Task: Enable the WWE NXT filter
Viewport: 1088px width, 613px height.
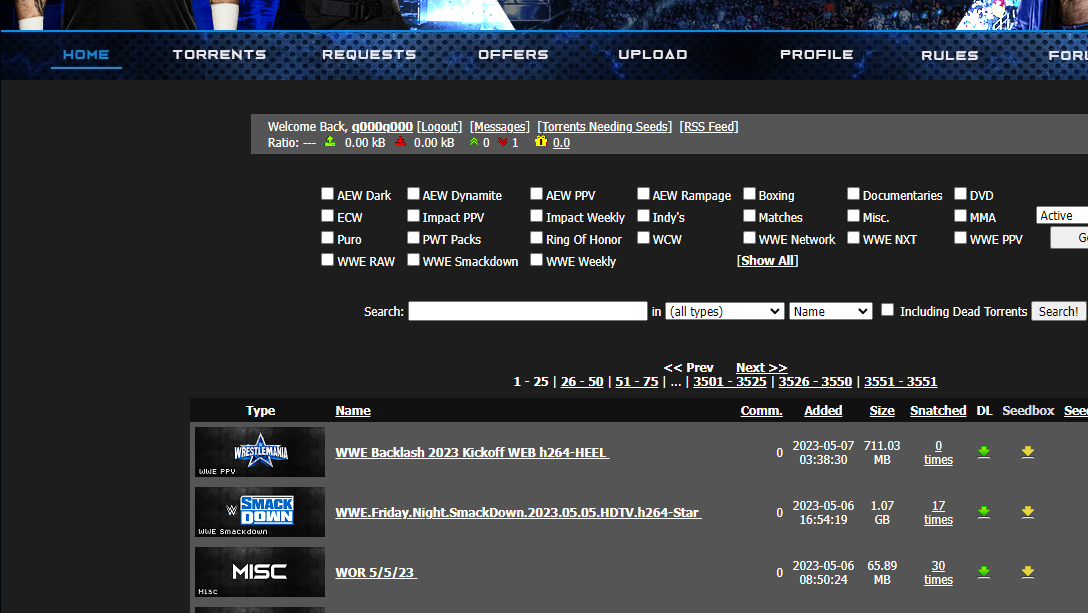Action: [x=853, y=237]
